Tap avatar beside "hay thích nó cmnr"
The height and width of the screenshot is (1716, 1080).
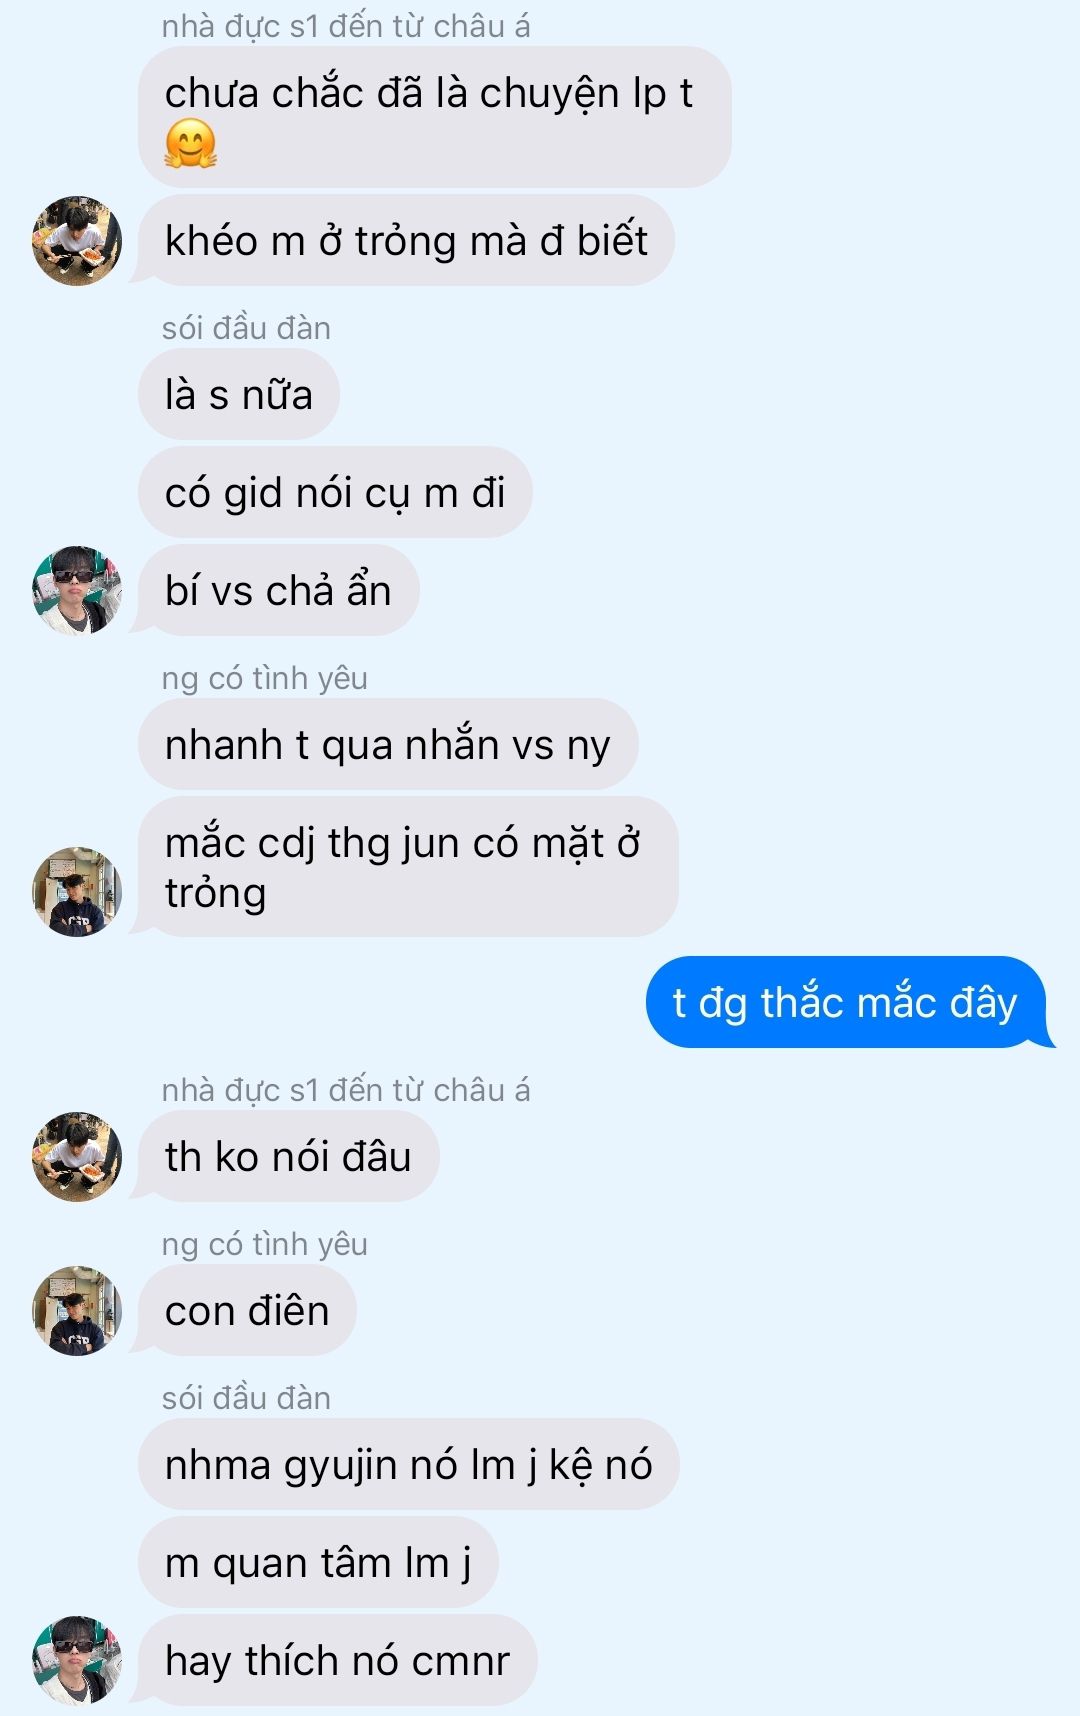coord(77,1660)
